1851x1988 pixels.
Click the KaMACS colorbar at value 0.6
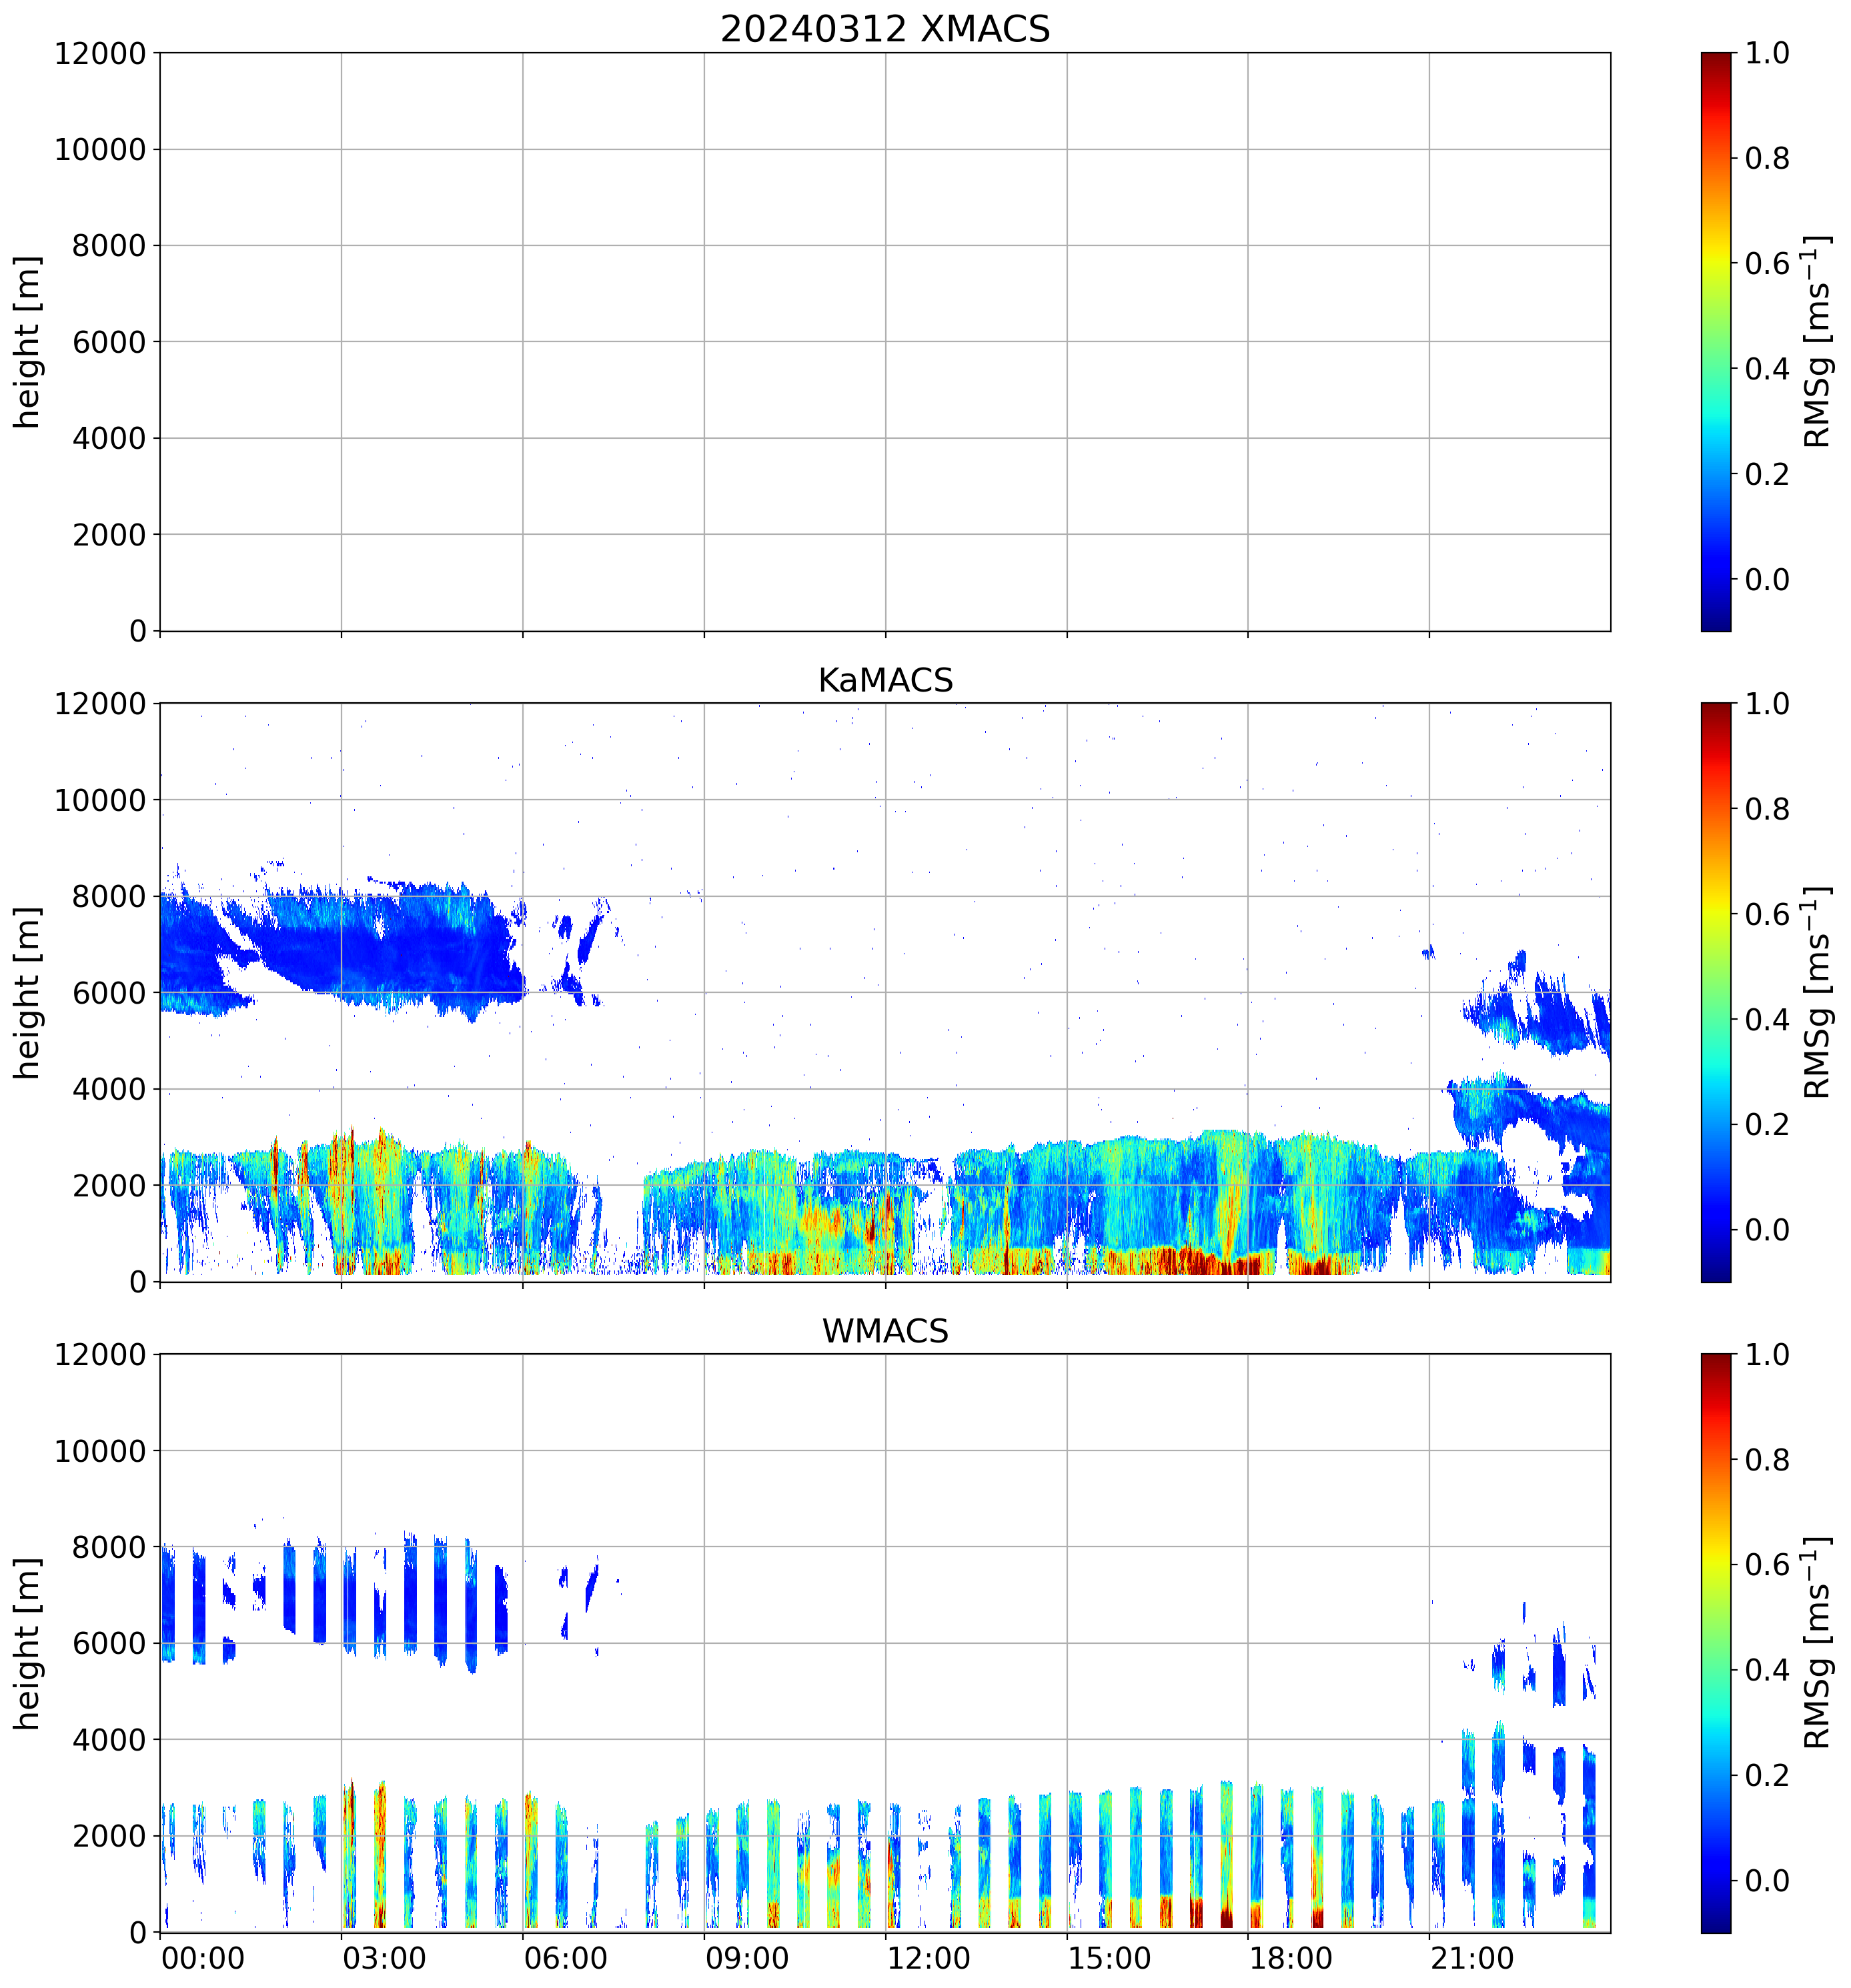coord(1715,914)
